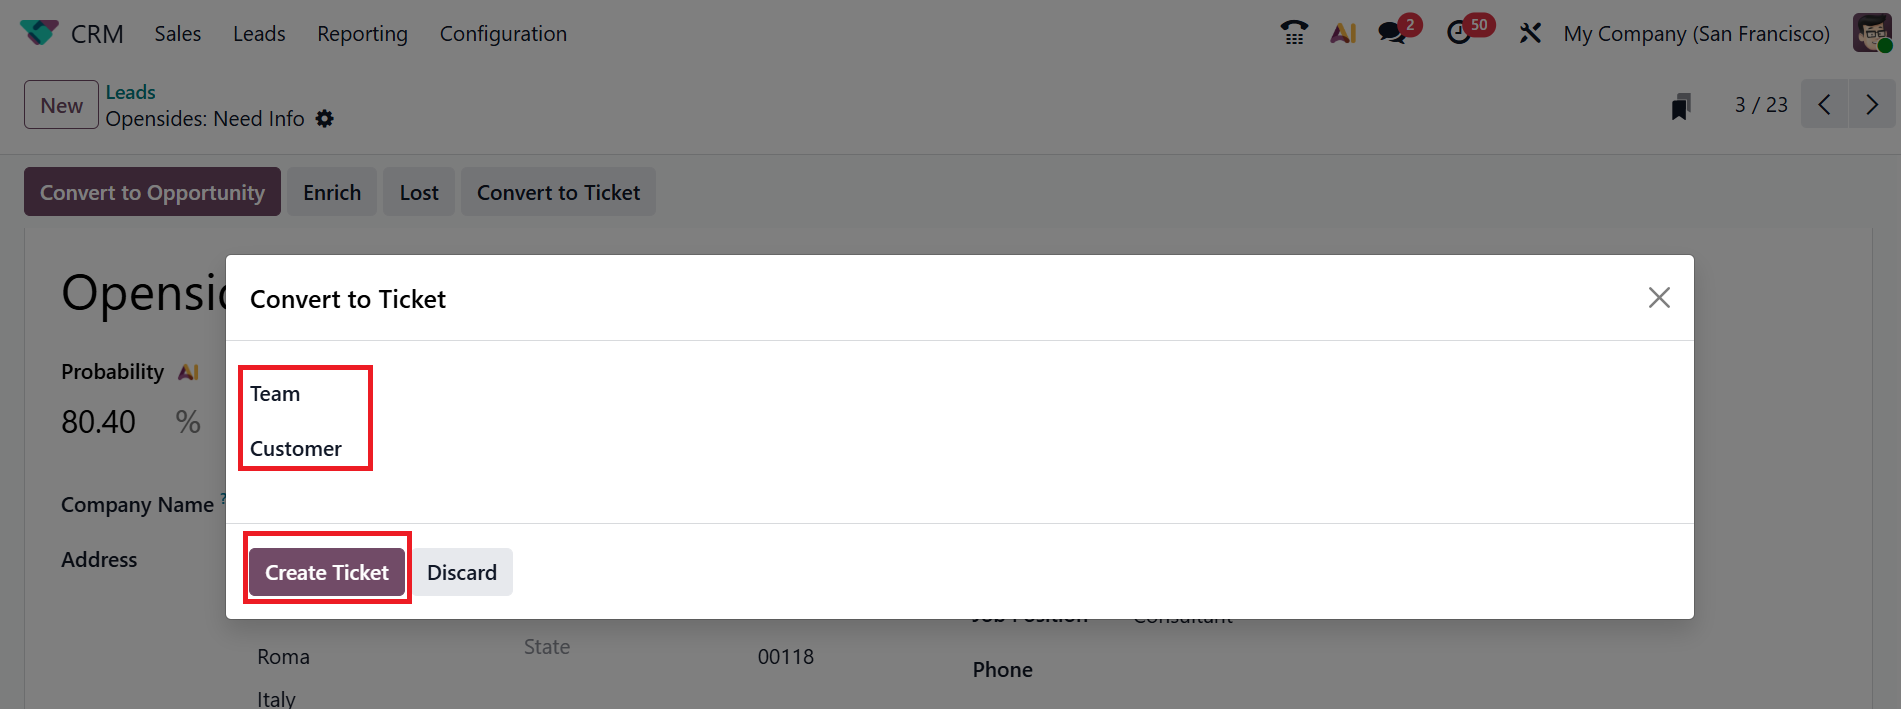Open the Reporting menu

(362, 34)
